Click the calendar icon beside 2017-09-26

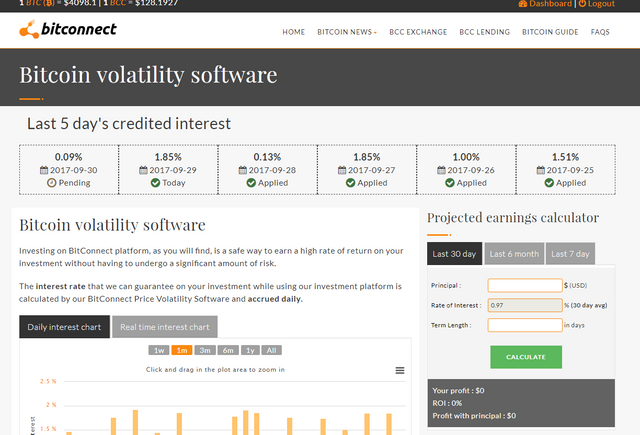(x=441, y=170)
